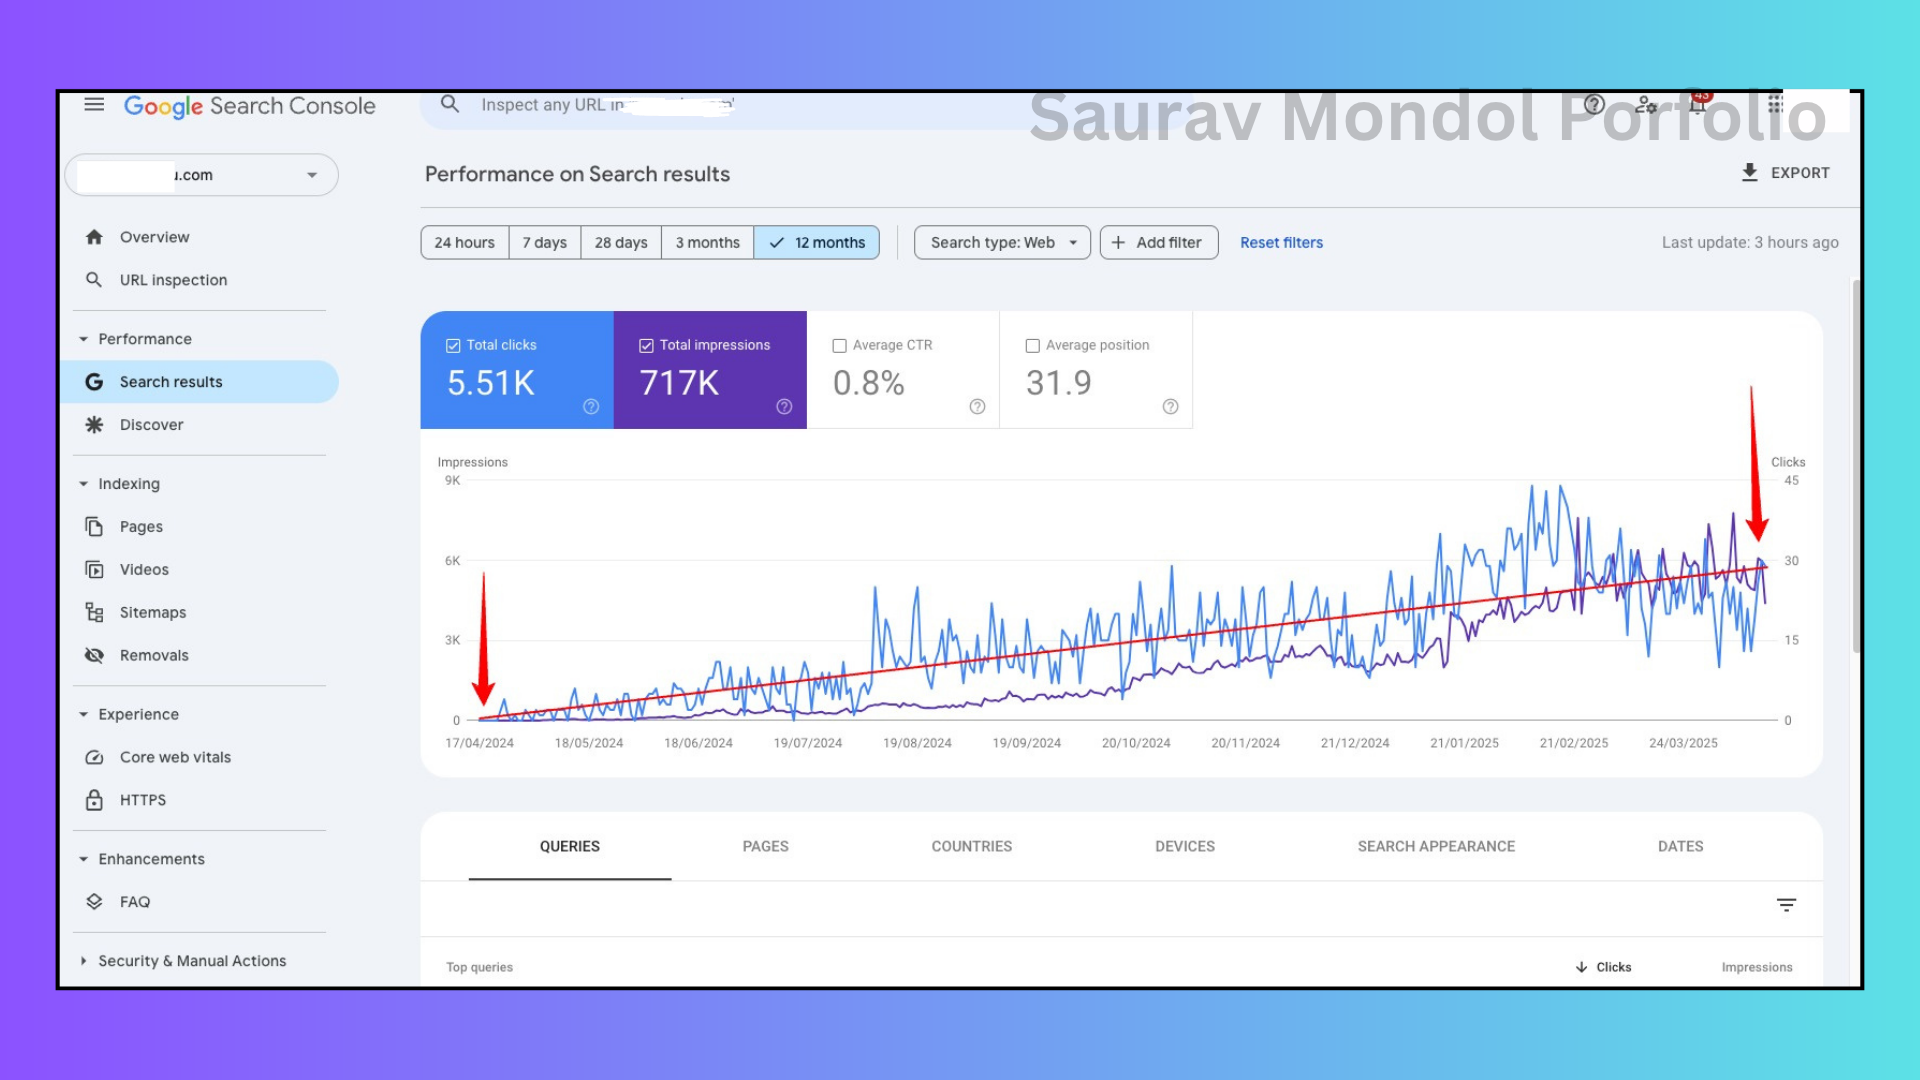Collapse the Experience section

pyautogui.click(x=83, y=715)
